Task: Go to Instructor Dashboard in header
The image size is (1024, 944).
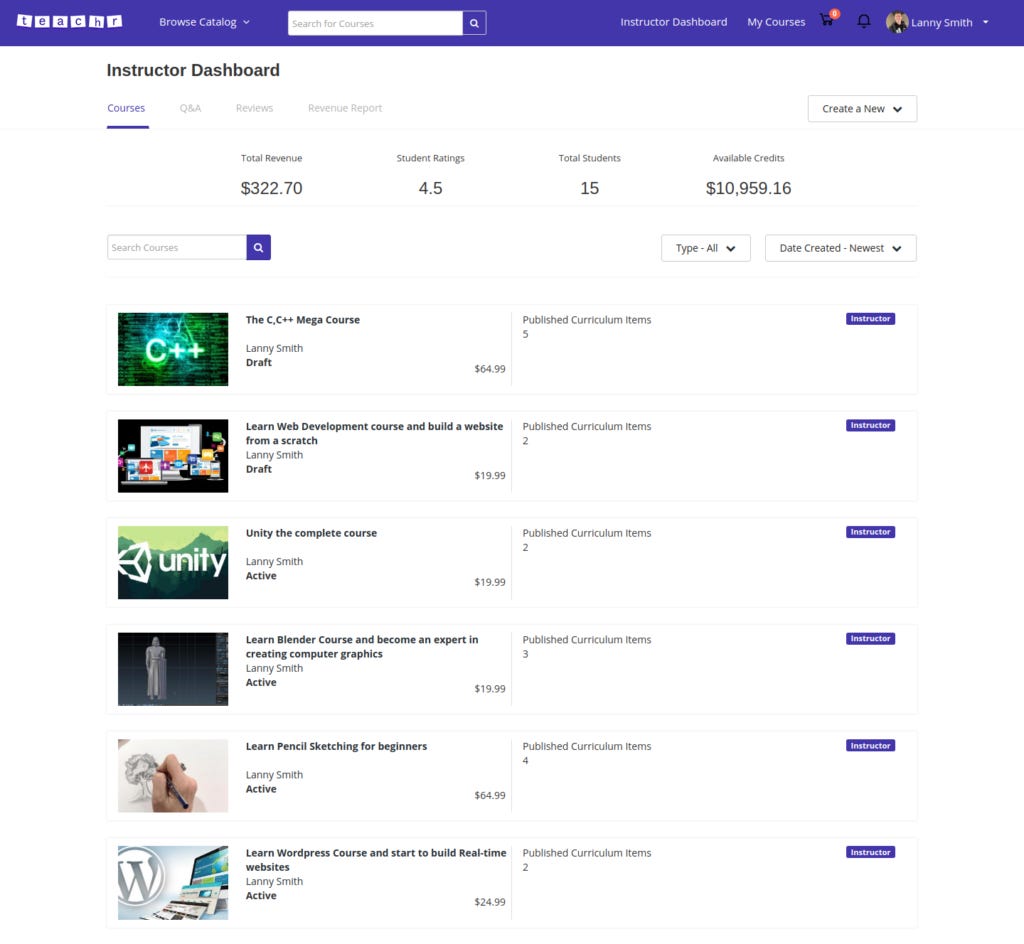Action: point(673,22)
